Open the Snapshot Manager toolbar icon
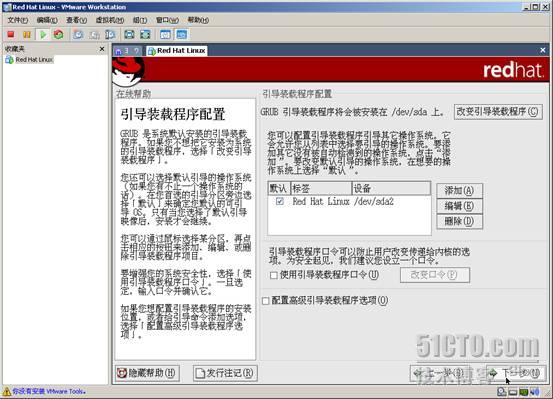 tap(110, 34)
